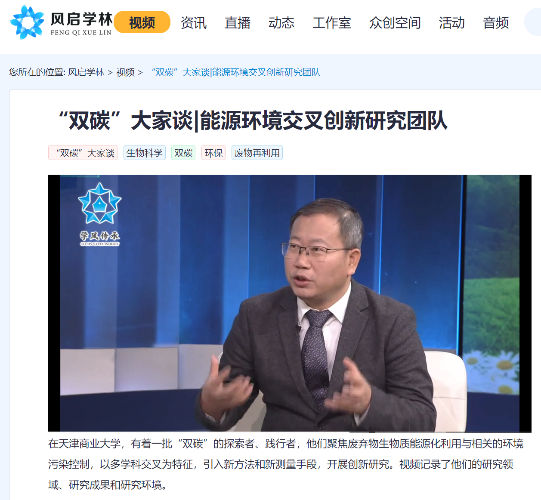Open the 工作室 page
Viewport: 541px width, 500px height.
click(332, 23)
